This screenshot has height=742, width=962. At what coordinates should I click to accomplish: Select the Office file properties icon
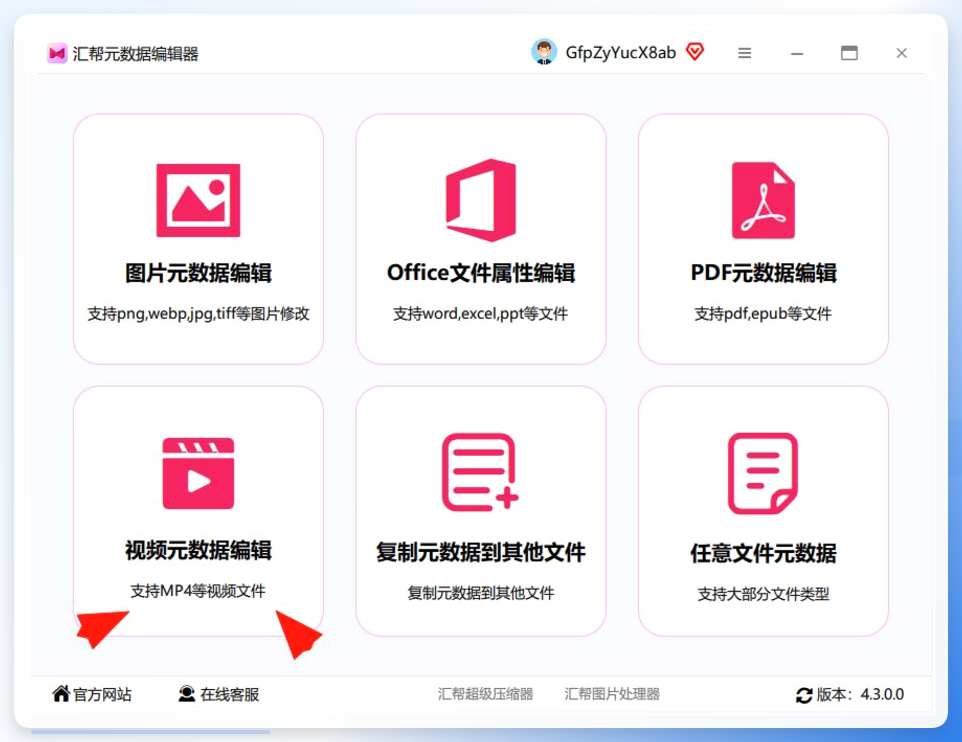[x=480, y=200]
